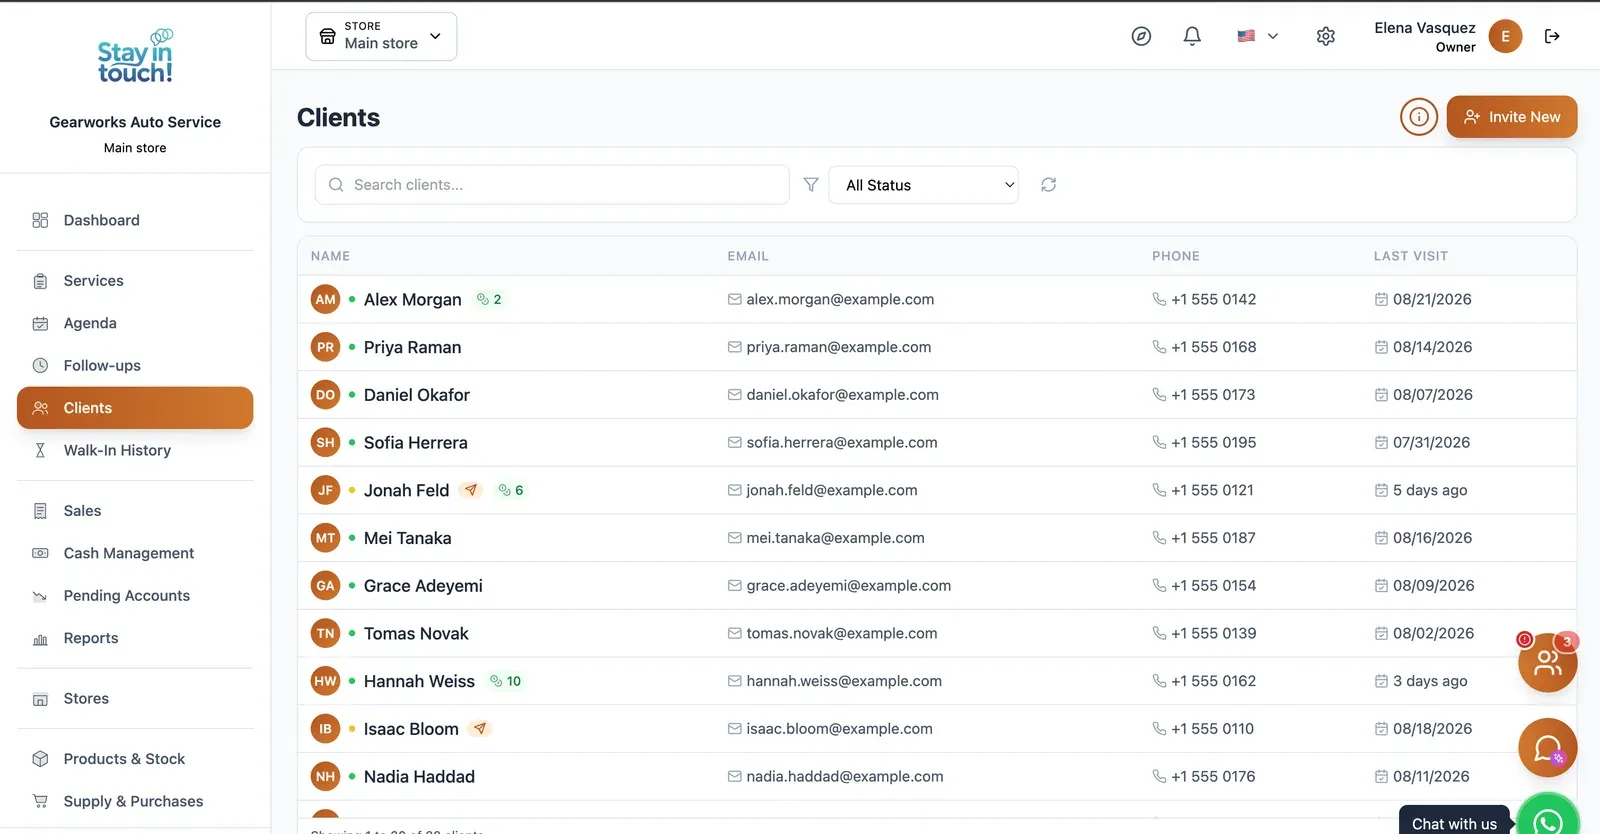Click the paper plane icon beside Jonah Feld
The height and width of the screenshot is (834, 1600).
pos(471,490)
